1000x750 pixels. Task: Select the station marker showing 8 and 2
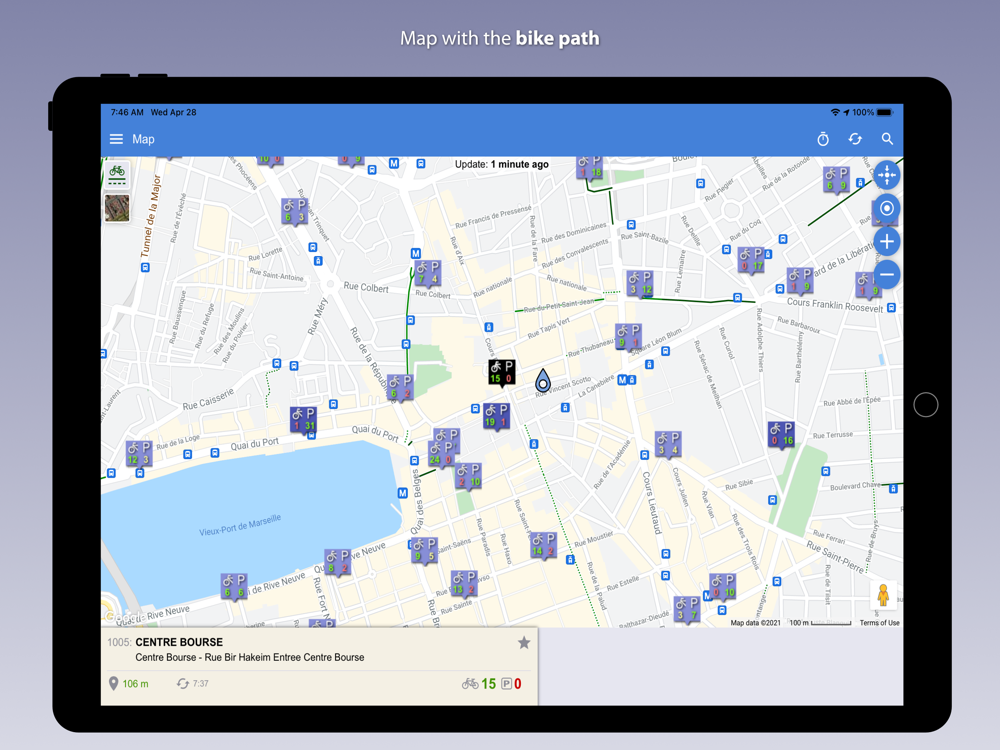point(337,562)
